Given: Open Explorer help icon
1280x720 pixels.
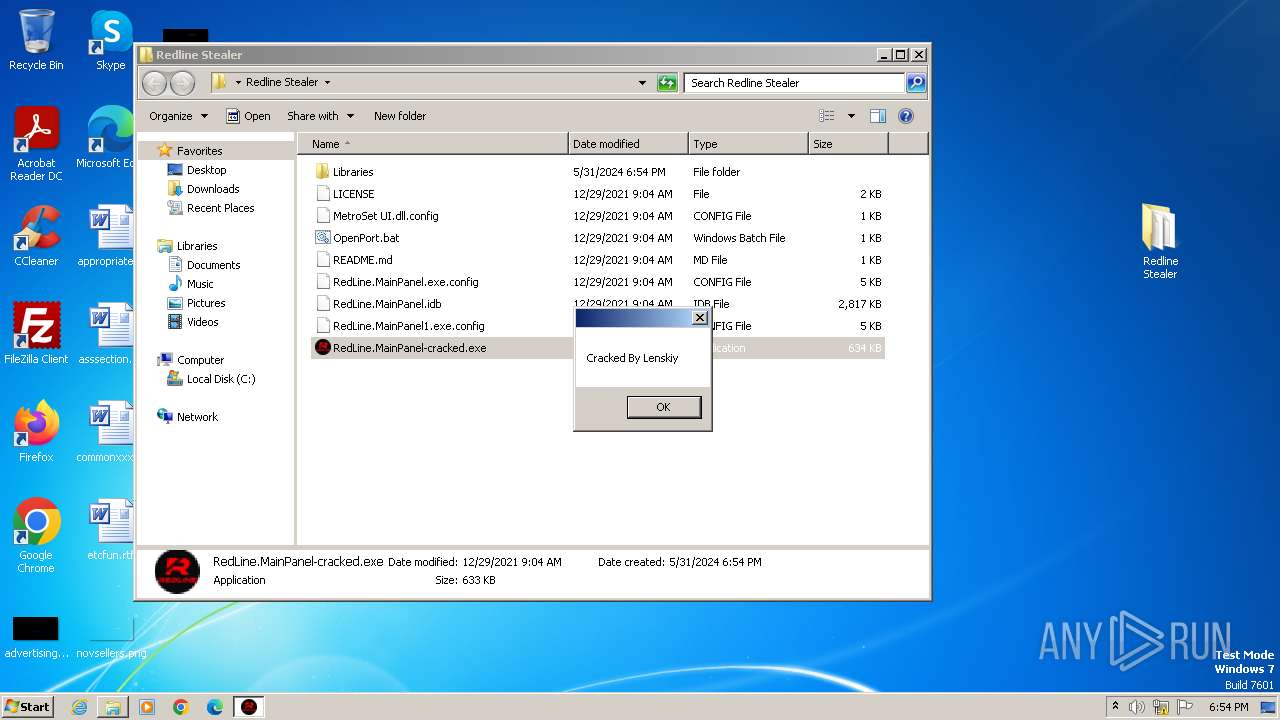Looking at the screenshot, I should click(906, 116).
